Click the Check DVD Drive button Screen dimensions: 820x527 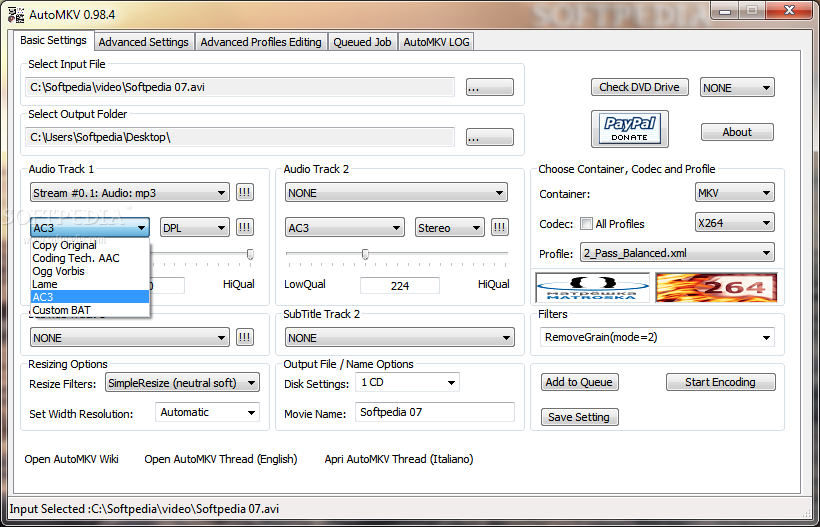[640, 87]
